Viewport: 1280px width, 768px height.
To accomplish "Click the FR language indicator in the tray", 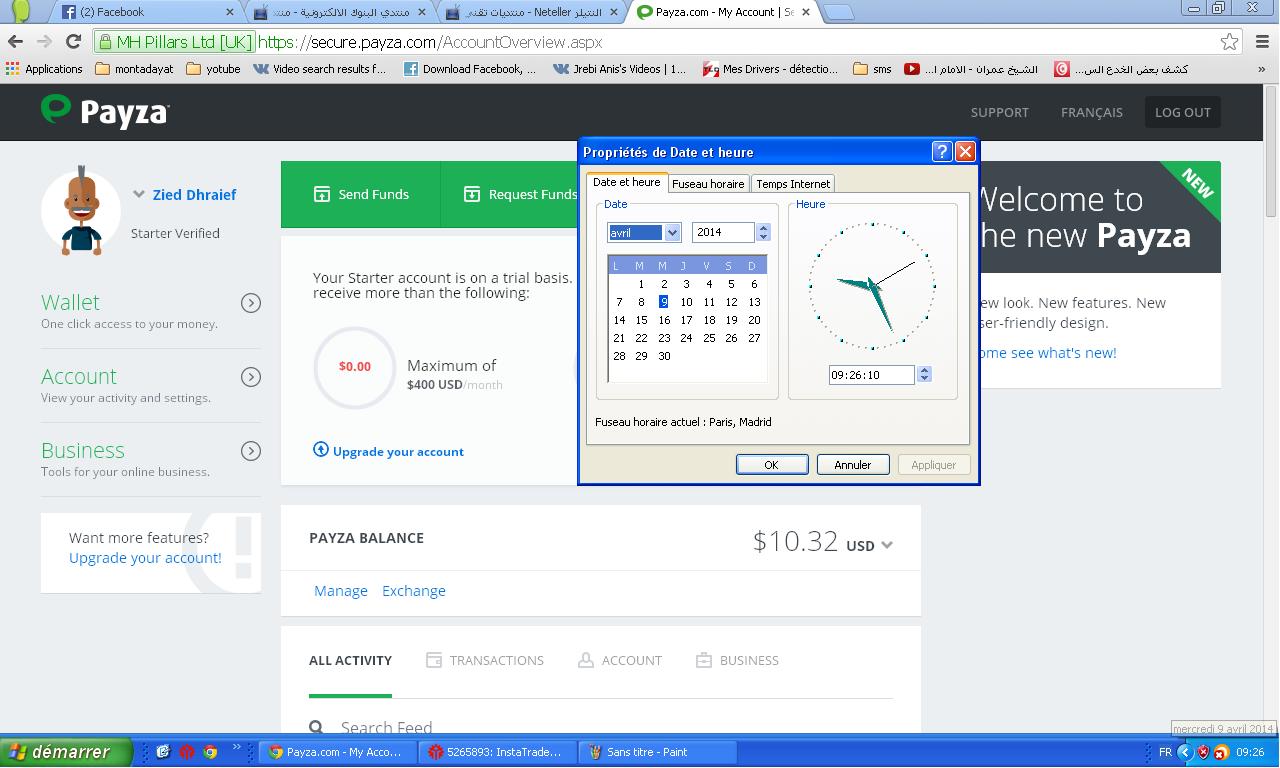I will click(x=1165, y=752).
